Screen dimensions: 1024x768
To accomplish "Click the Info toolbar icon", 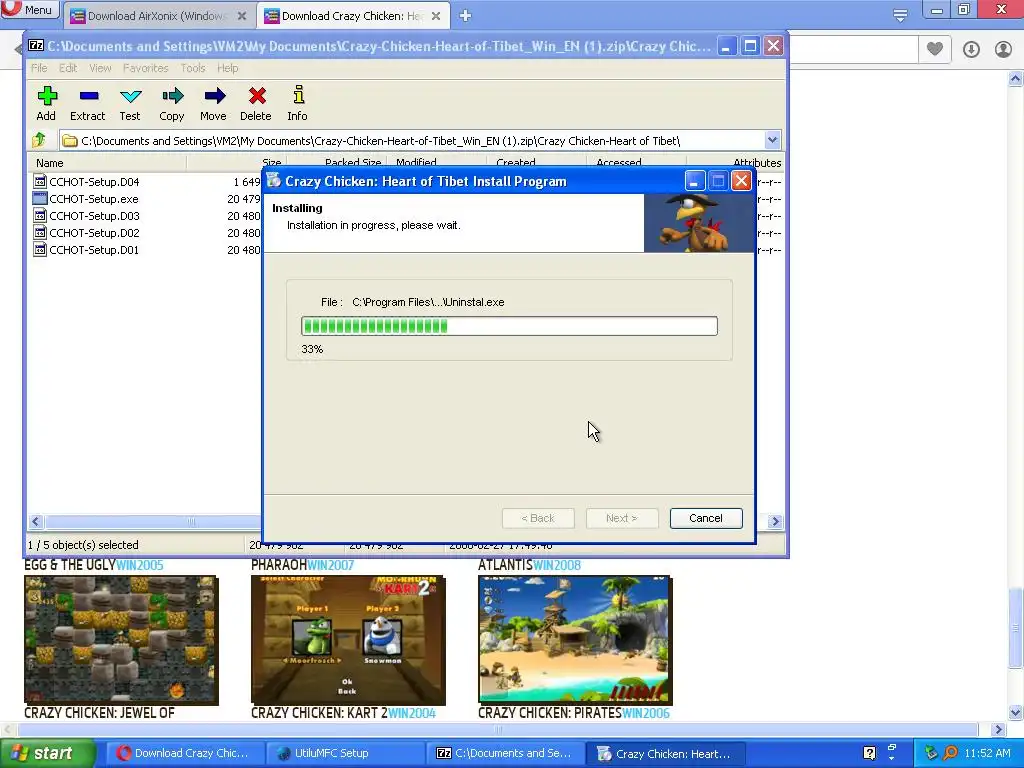I will (x=297, y=103).
